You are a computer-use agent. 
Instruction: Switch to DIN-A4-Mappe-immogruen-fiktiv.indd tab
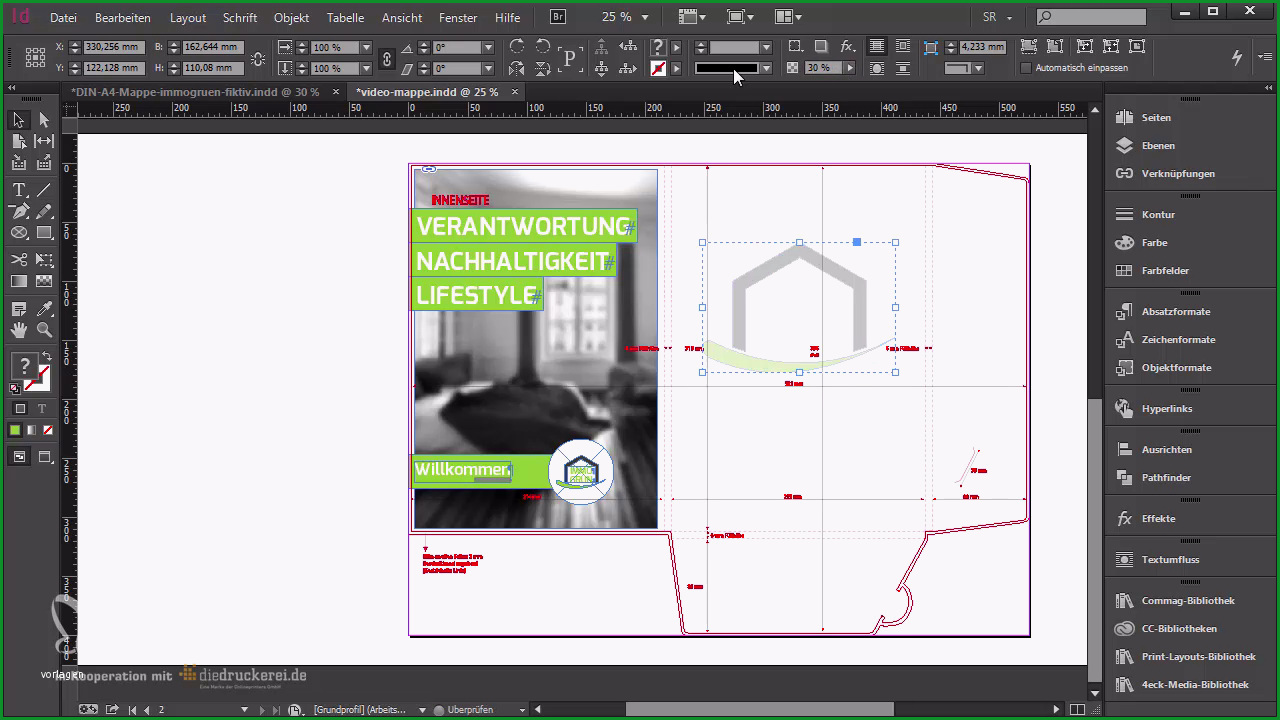[195, 91]
